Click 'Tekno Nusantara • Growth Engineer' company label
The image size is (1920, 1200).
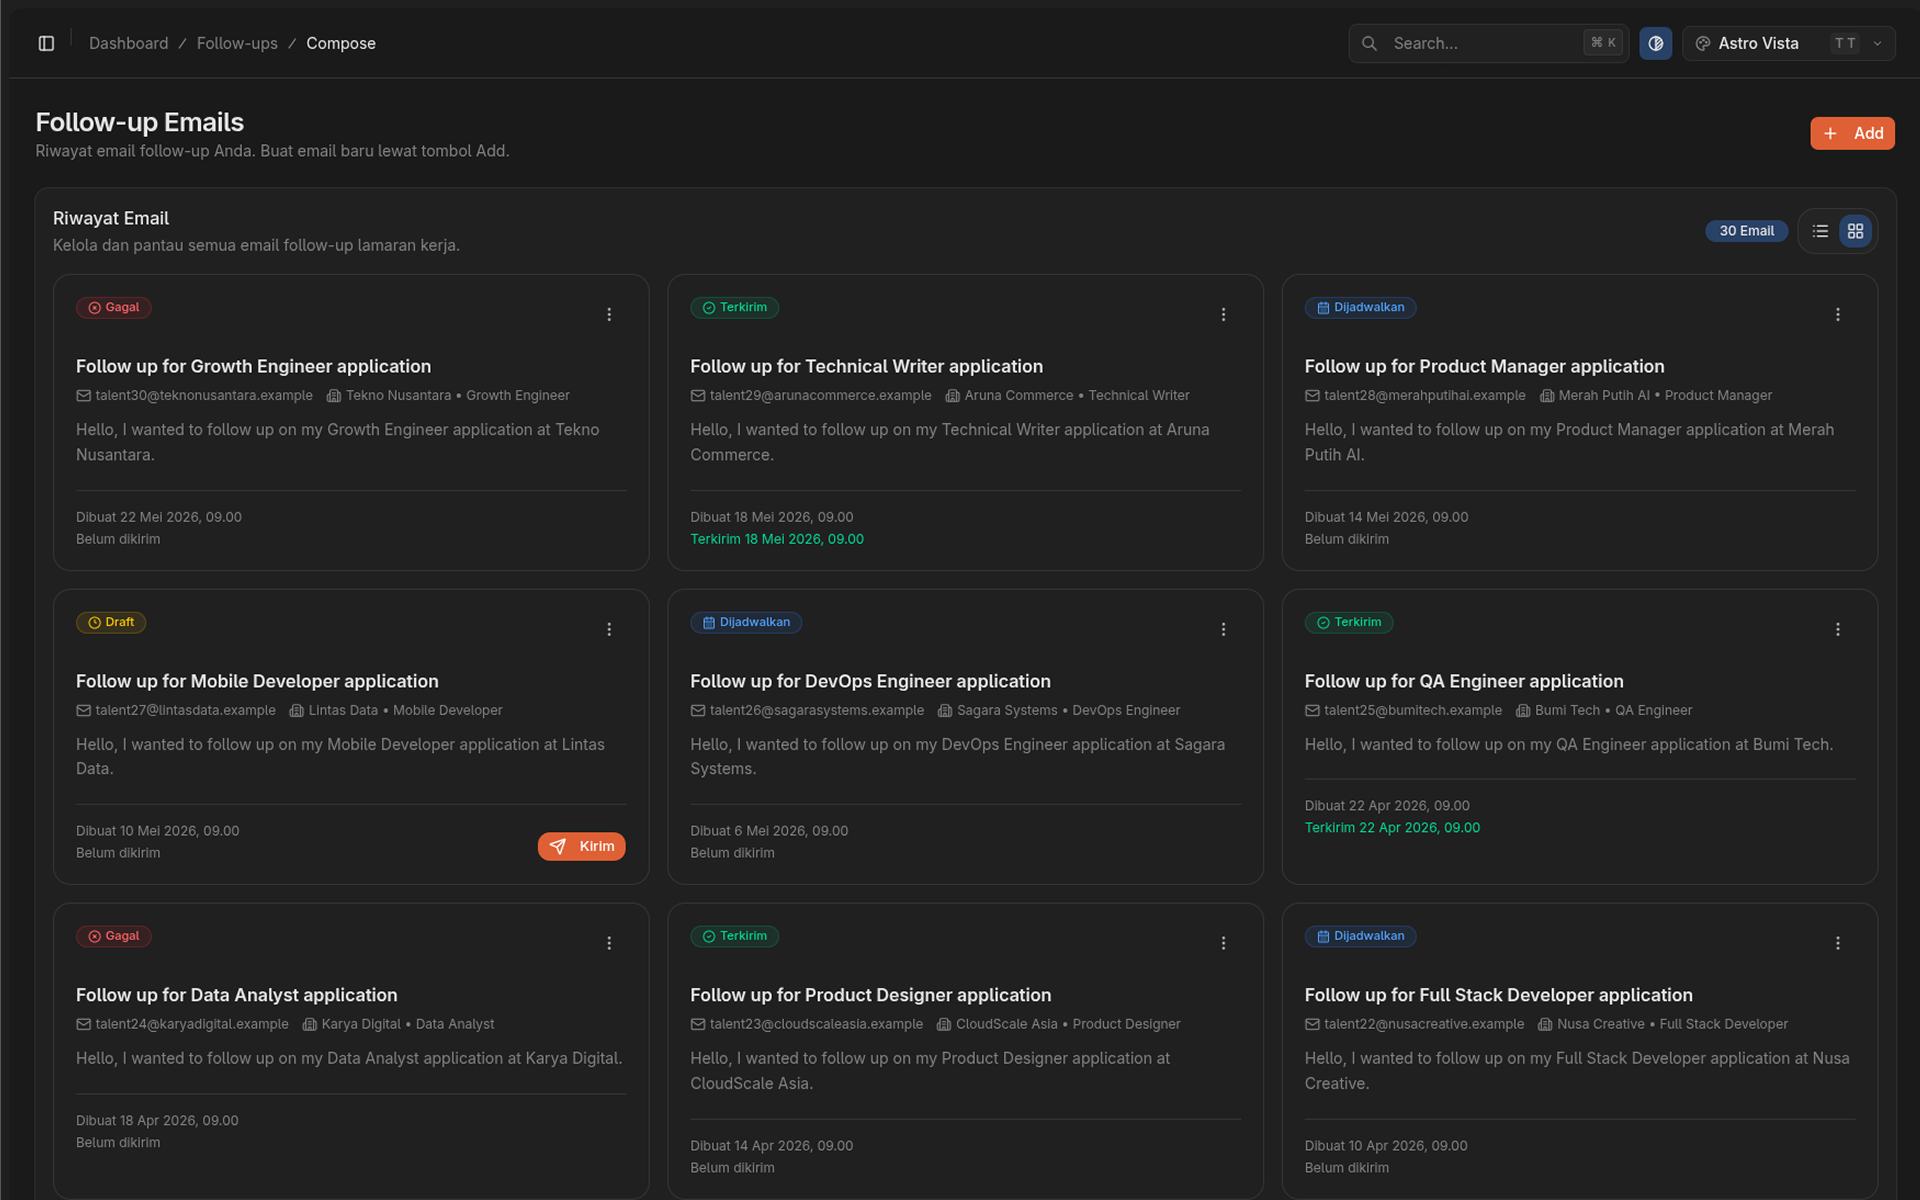457,395
